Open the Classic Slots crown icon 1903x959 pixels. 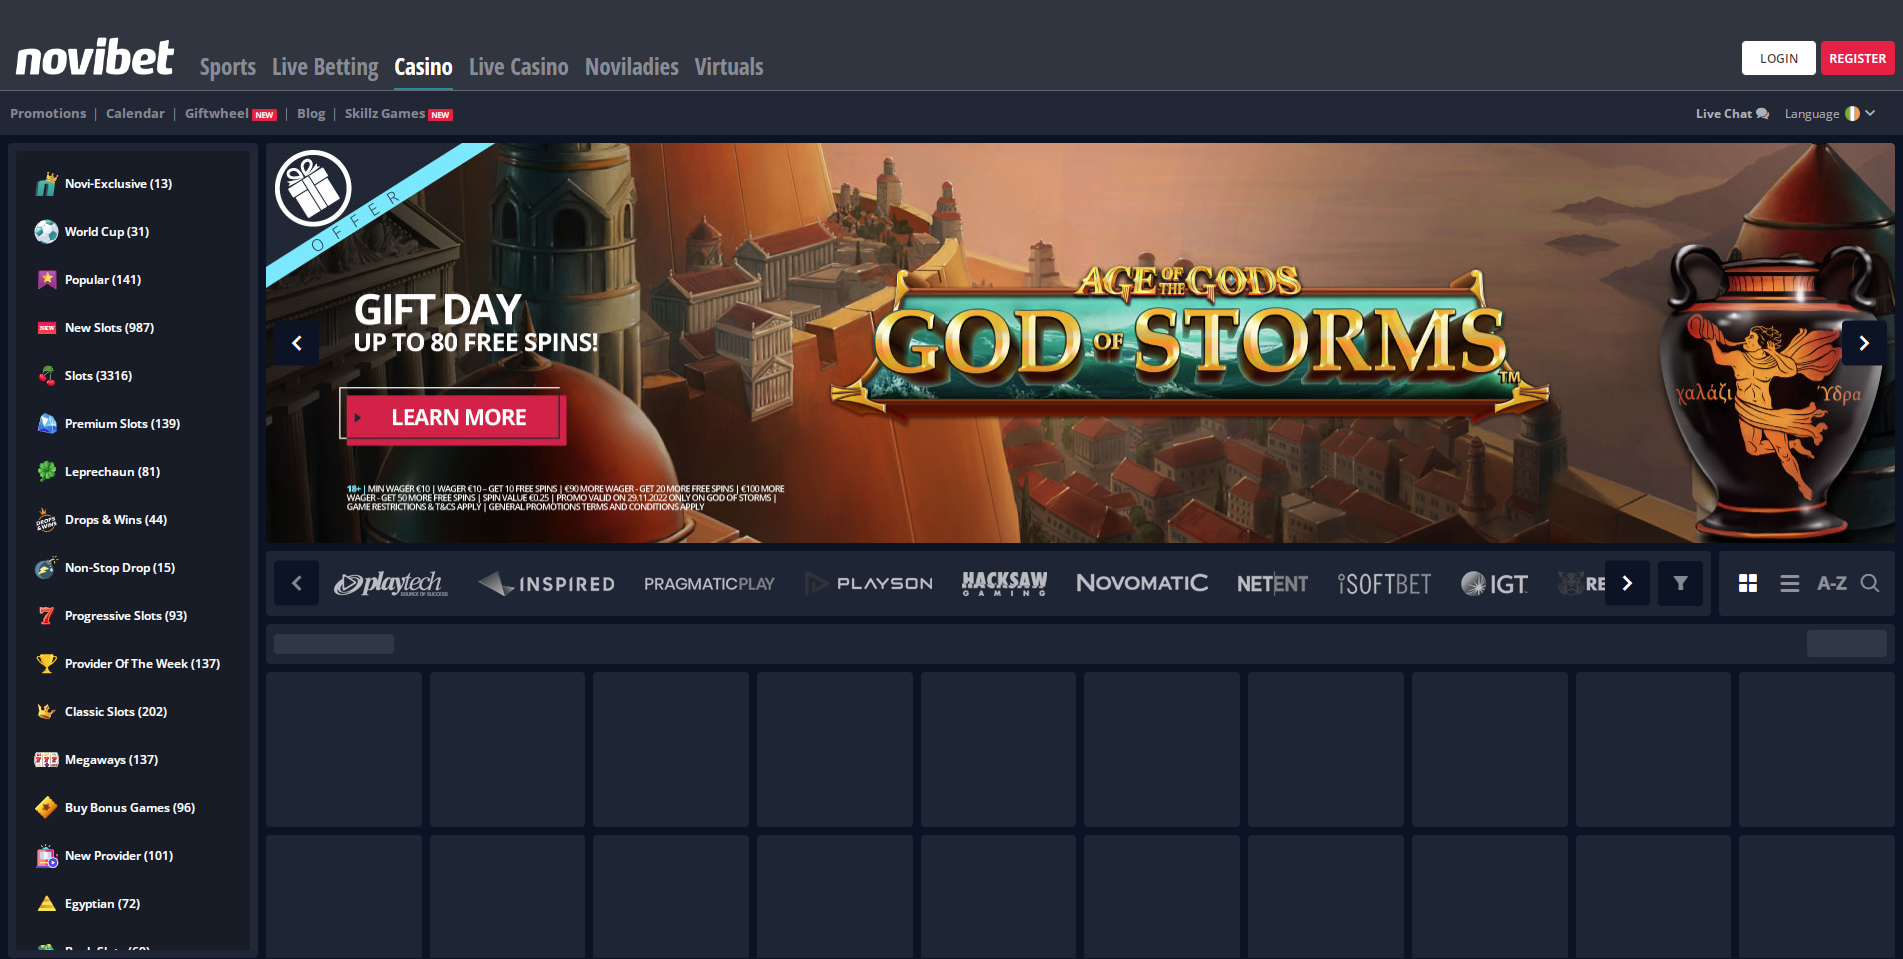(46, 712)
